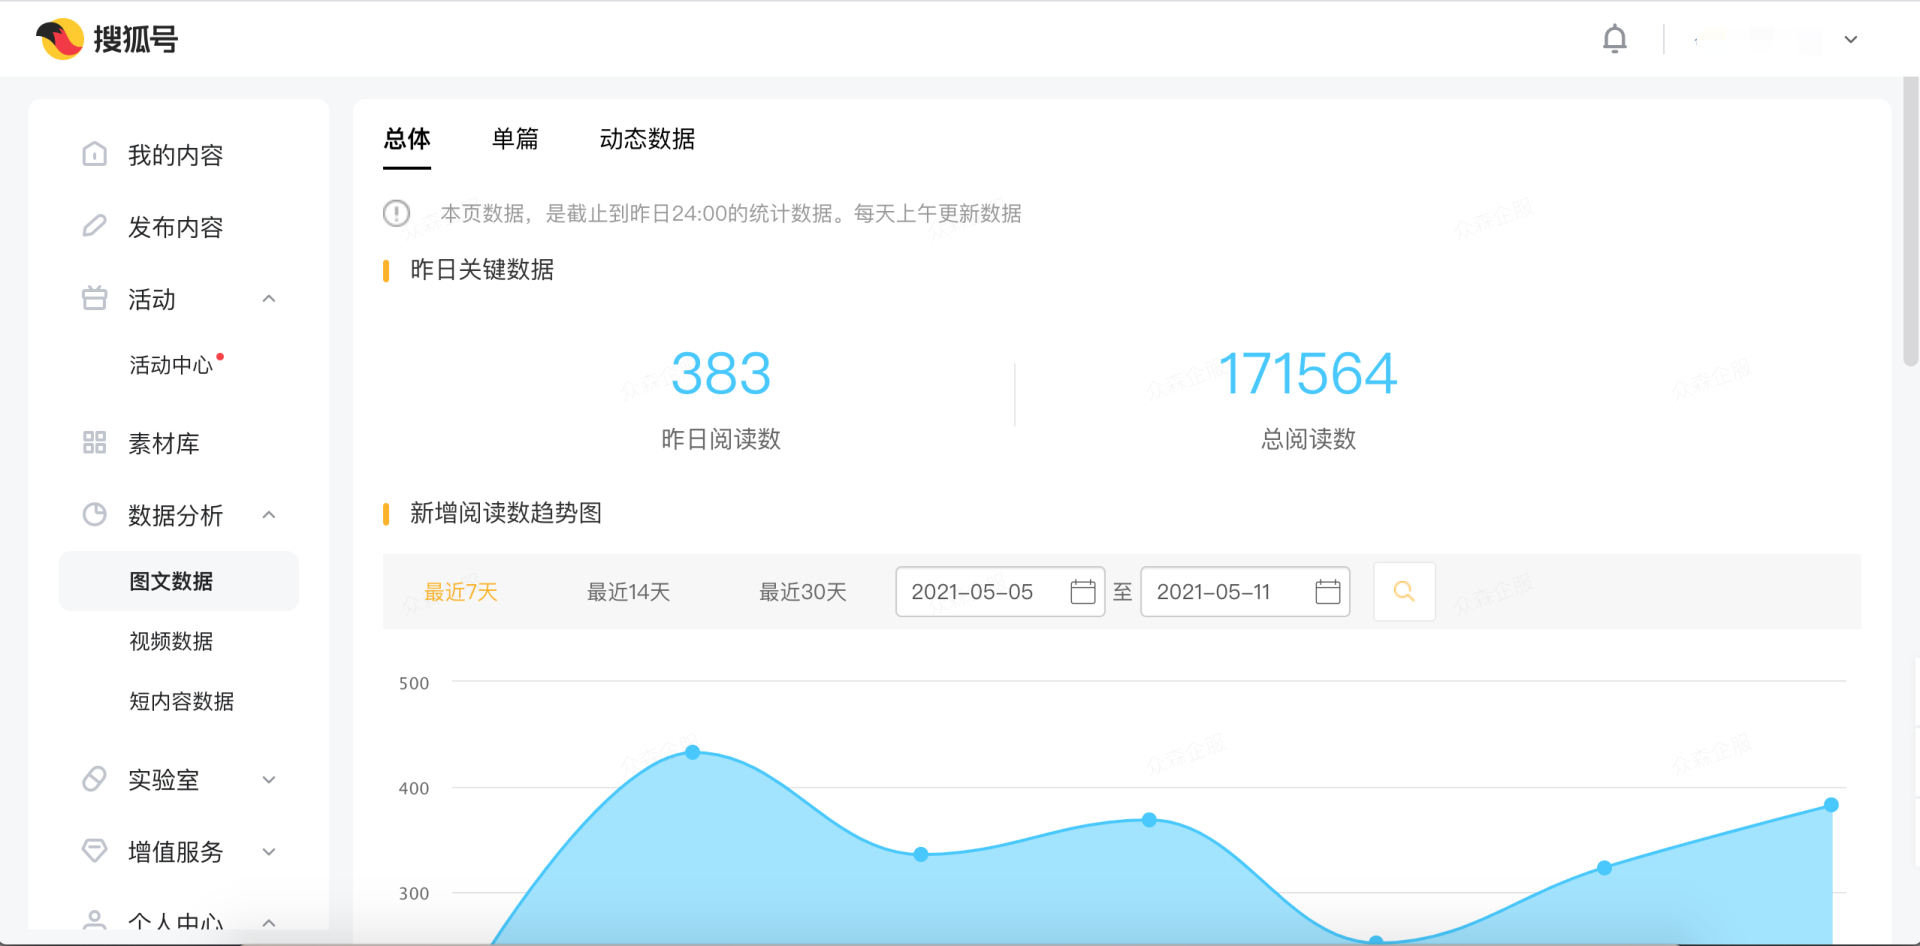Click the 383 昨日阅读数 value

[721, 374]
